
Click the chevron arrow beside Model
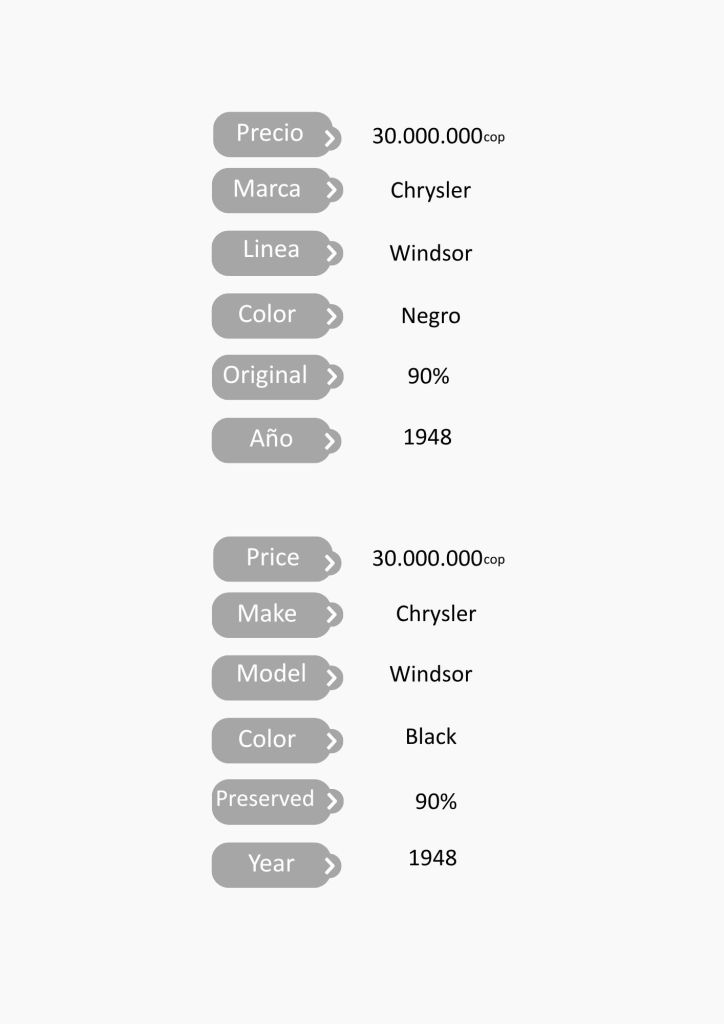pyautogui.click(x=332, y=678)
